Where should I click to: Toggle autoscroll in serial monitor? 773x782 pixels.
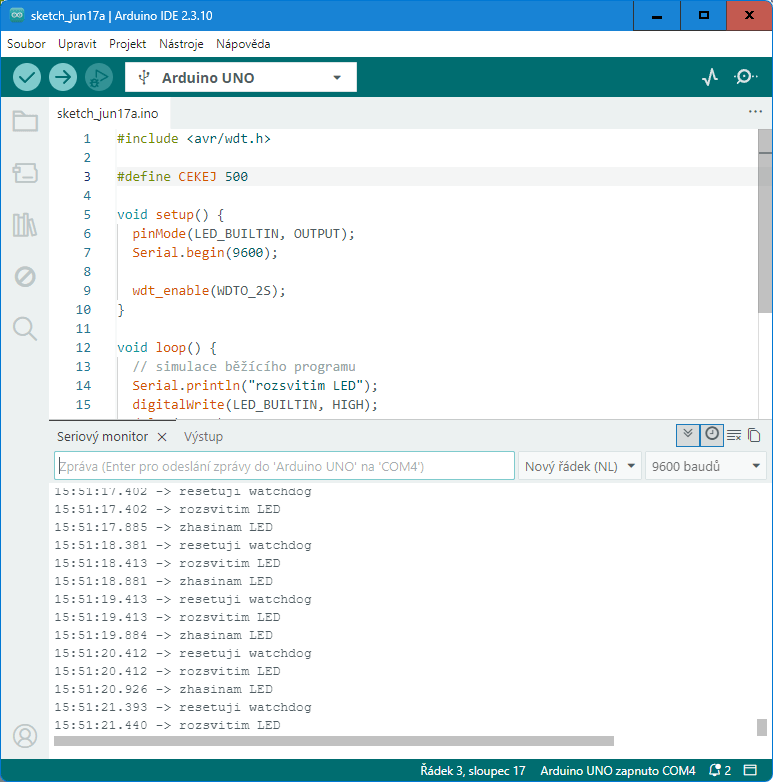688,435
